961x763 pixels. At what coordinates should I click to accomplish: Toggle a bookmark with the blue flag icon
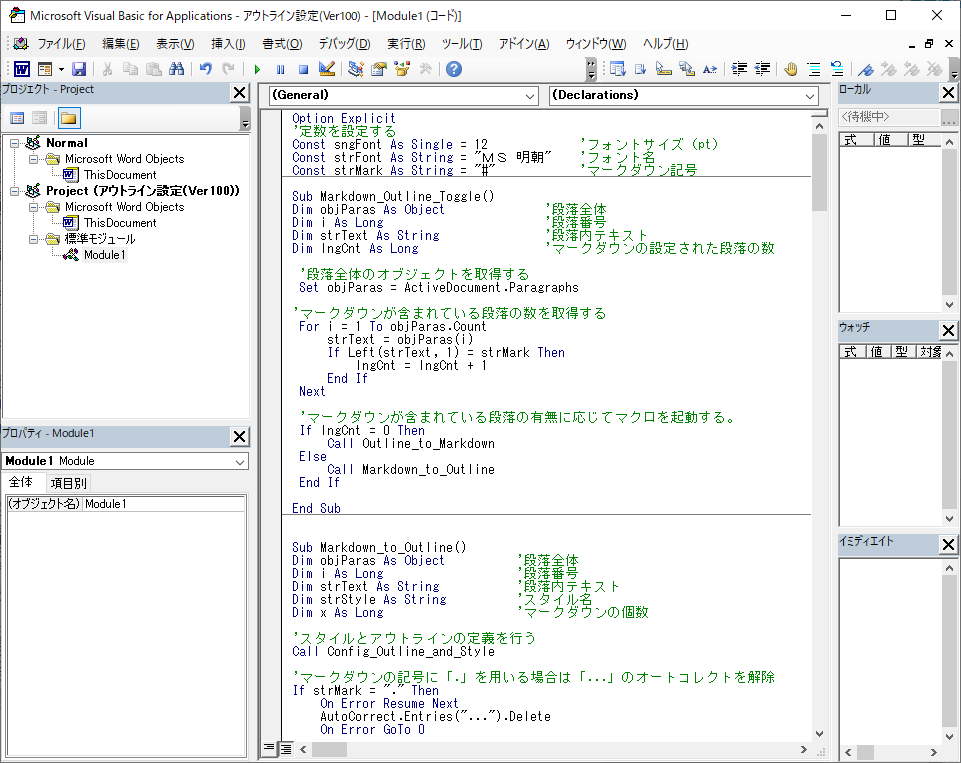coord(866,69)
